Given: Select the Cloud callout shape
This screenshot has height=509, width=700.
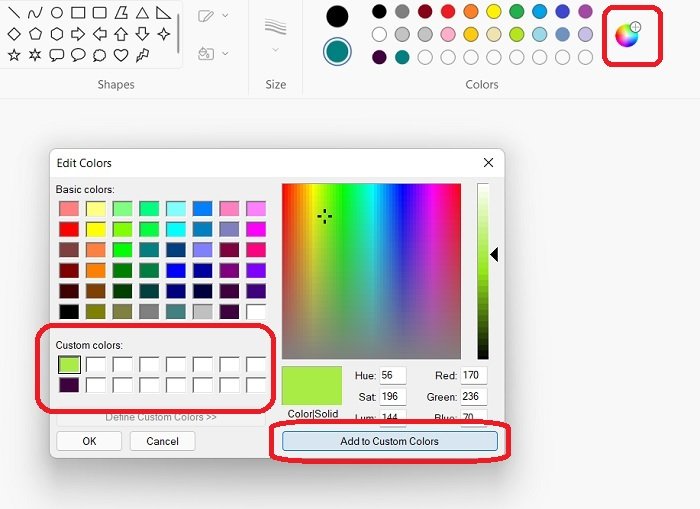Looking at the screenshot, I should coord(100,55).
